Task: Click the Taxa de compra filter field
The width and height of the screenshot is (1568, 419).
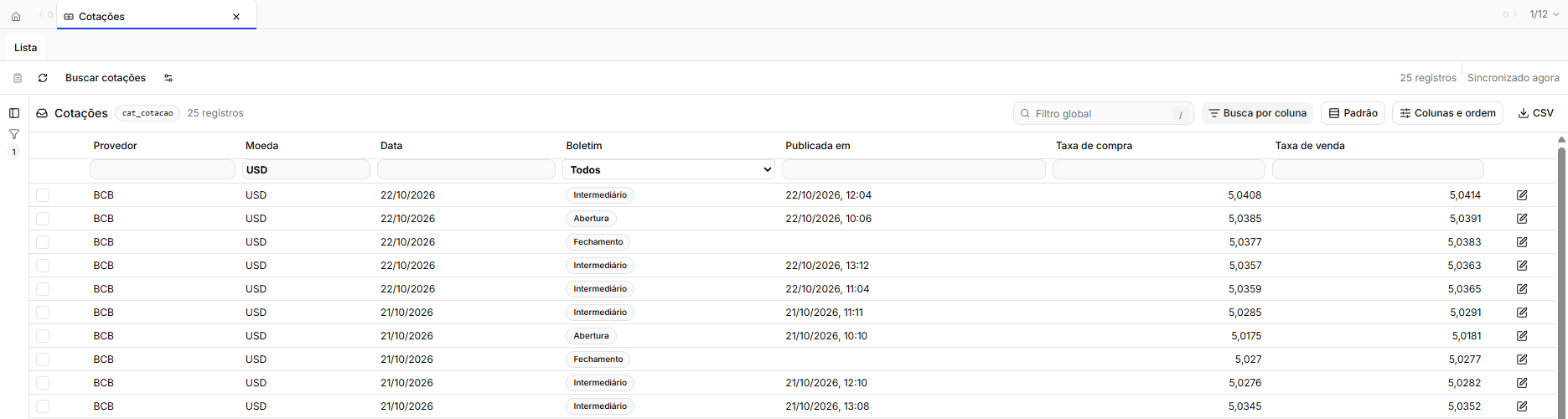Action: click(x=1159, y=170)
